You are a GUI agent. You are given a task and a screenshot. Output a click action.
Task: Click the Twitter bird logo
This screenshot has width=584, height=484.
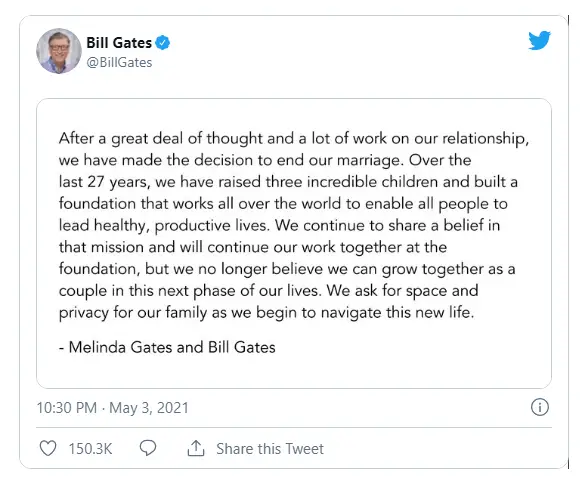(539, 40)
